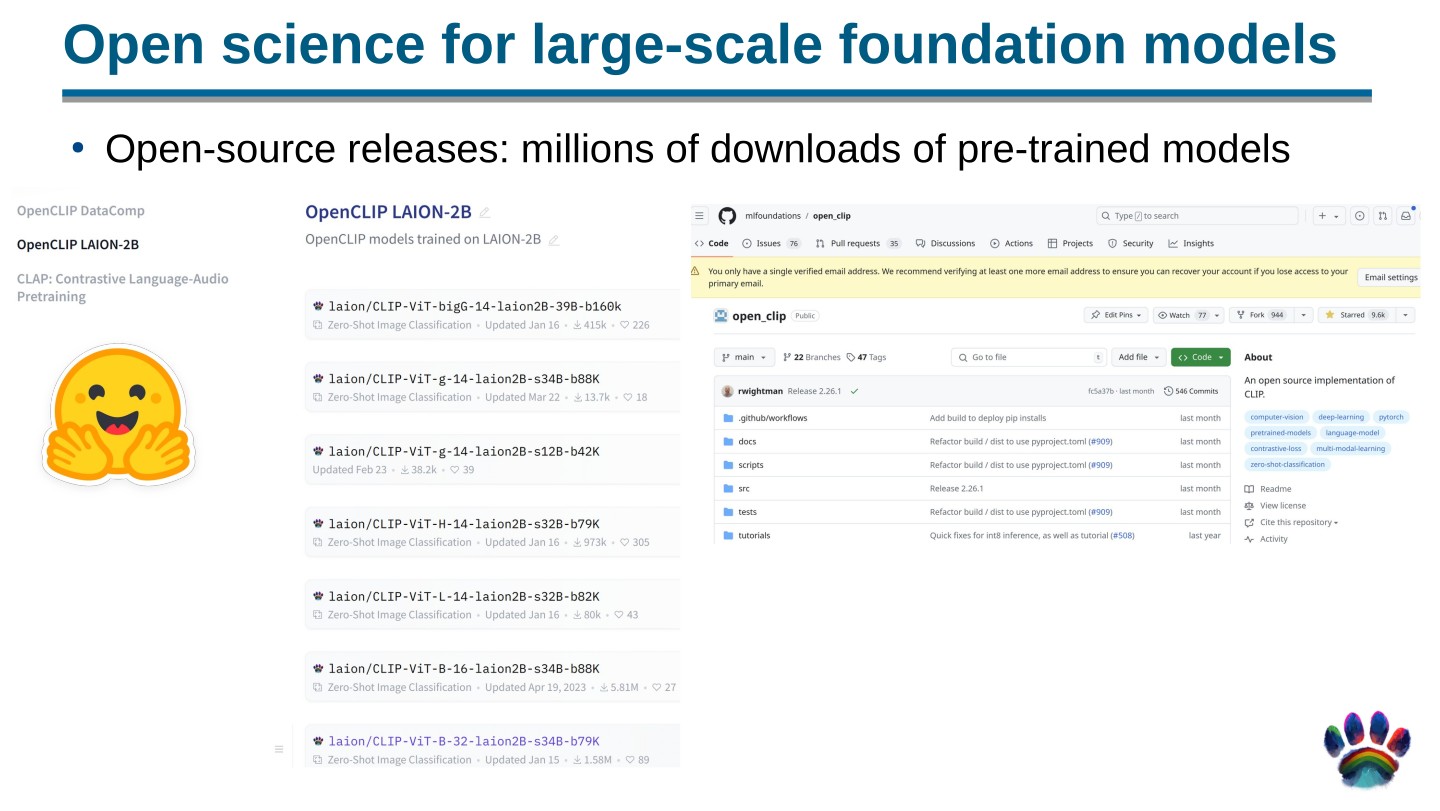
Task: Click the Hugging Face emoji logo
Action: (x=118, y=414)
